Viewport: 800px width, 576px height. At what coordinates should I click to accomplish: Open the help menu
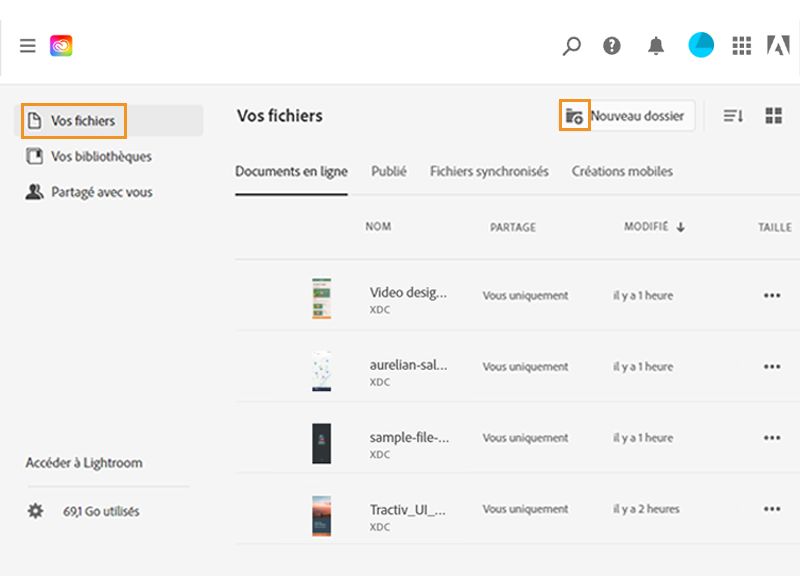tap(613, 46)
